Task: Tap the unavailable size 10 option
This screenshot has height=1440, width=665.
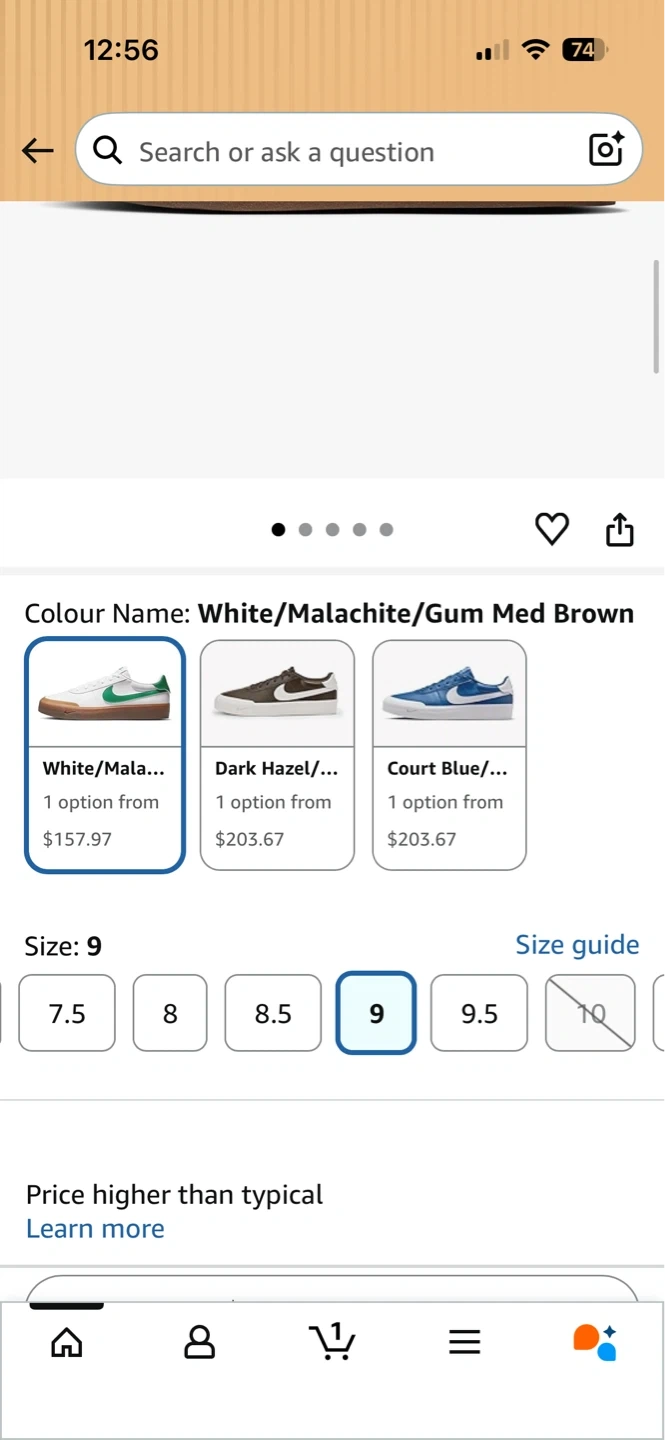Action: tap(591, 1014)
